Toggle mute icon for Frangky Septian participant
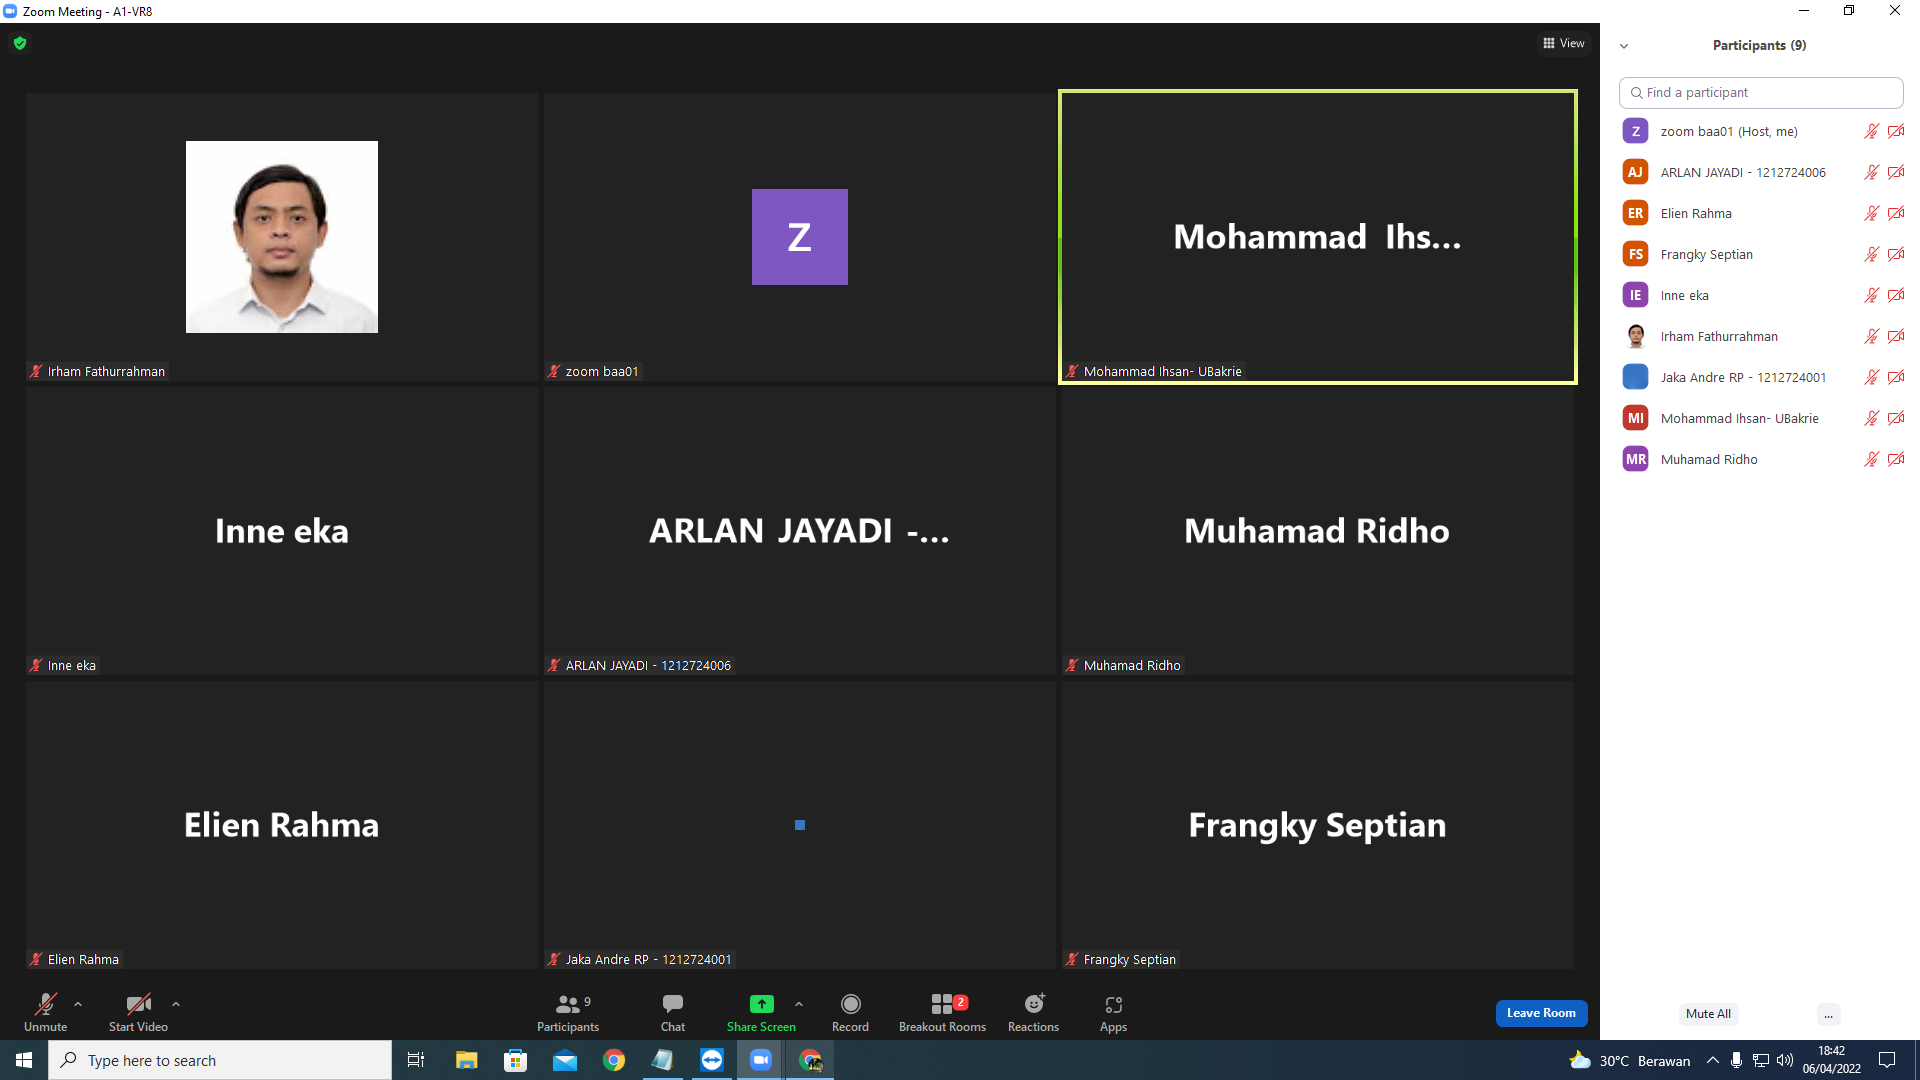Viewport: 1920px width, 1080px height. tap(1872, 255)
